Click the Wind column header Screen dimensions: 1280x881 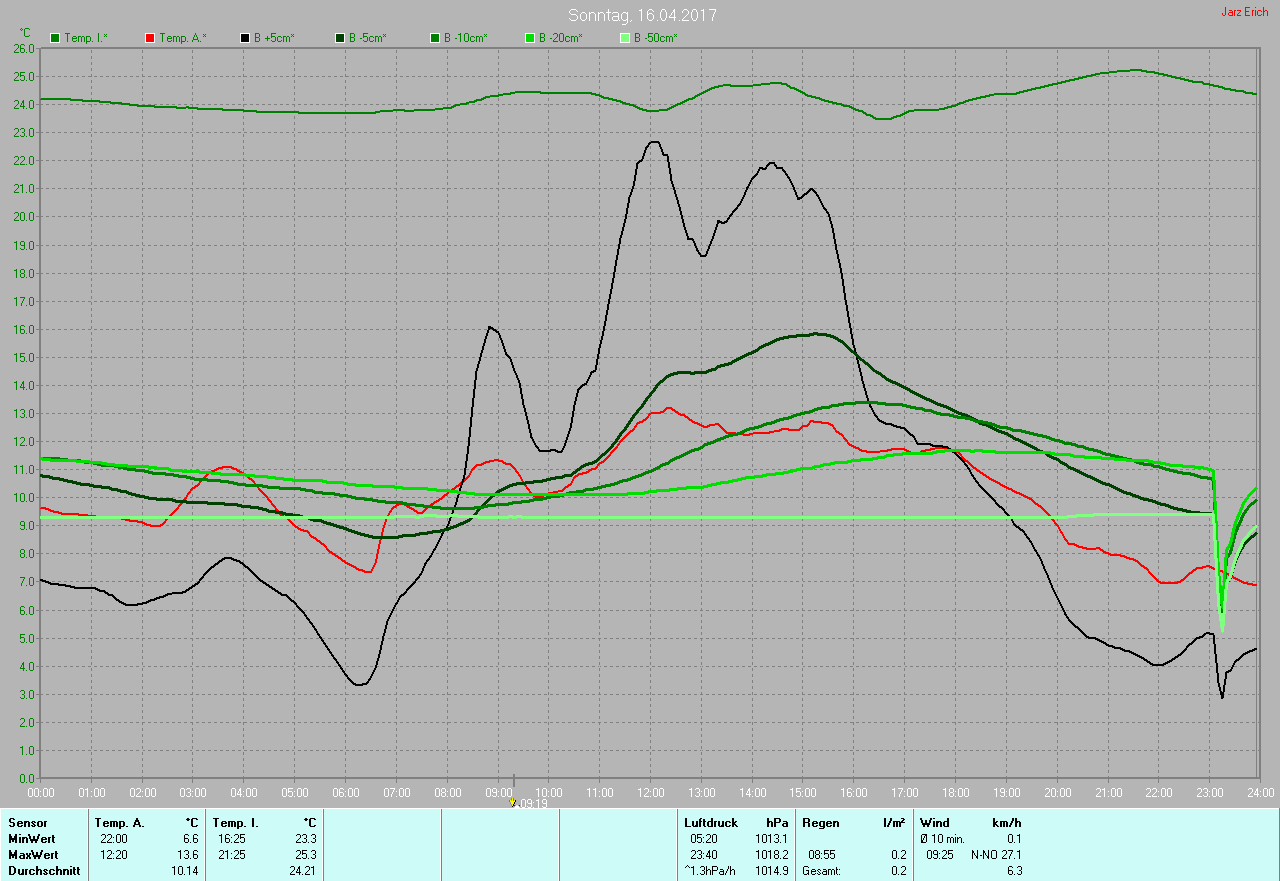(x=935, y=823)
